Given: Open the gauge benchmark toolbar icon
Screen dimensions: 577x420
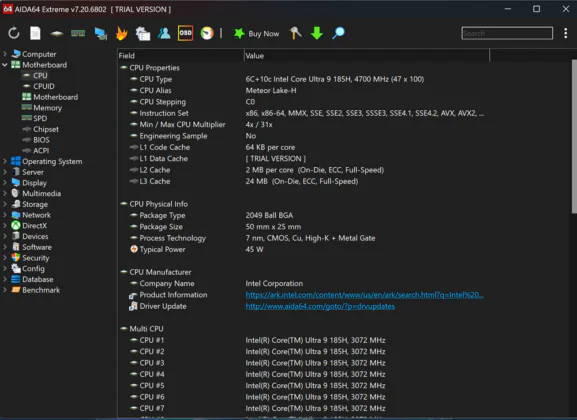Looking at the screenshot, I should (x=207, y=33).
